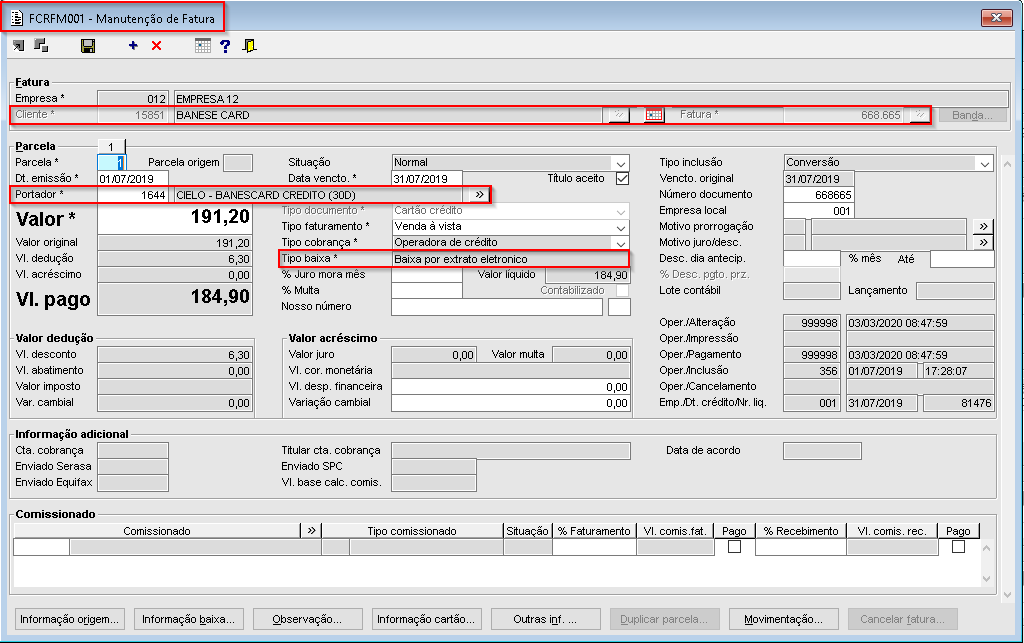Exit the form using the yellow door icon
This screenshot has height=643, width=1024.
249,46
